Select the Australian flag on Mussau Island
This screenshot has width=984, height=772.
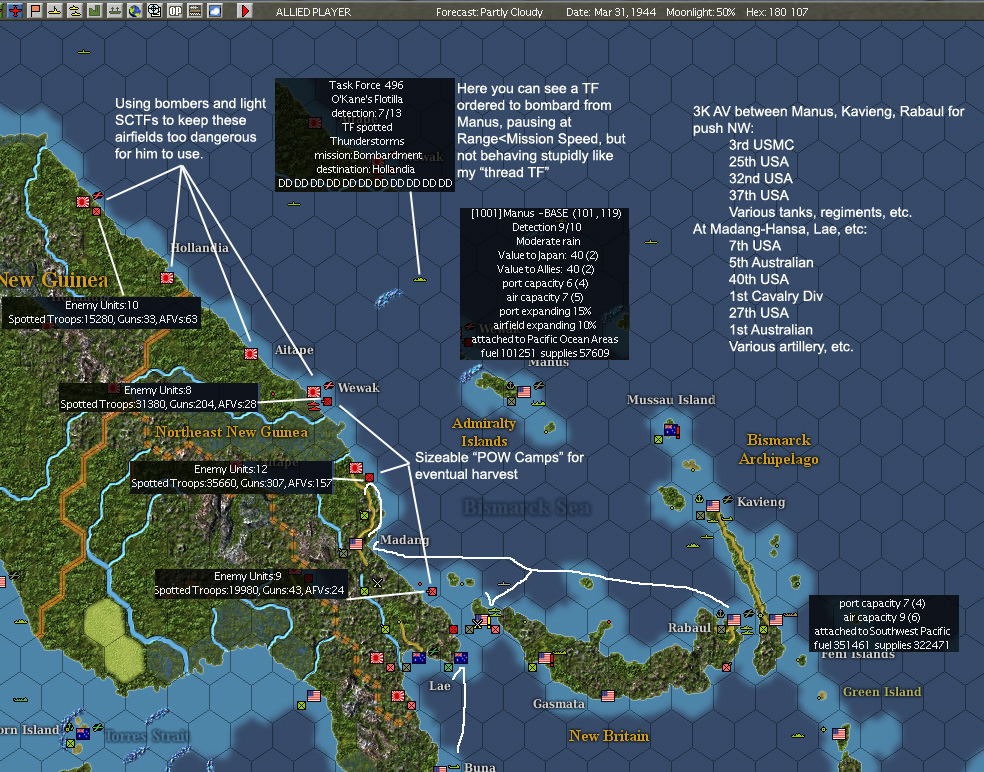671,431
